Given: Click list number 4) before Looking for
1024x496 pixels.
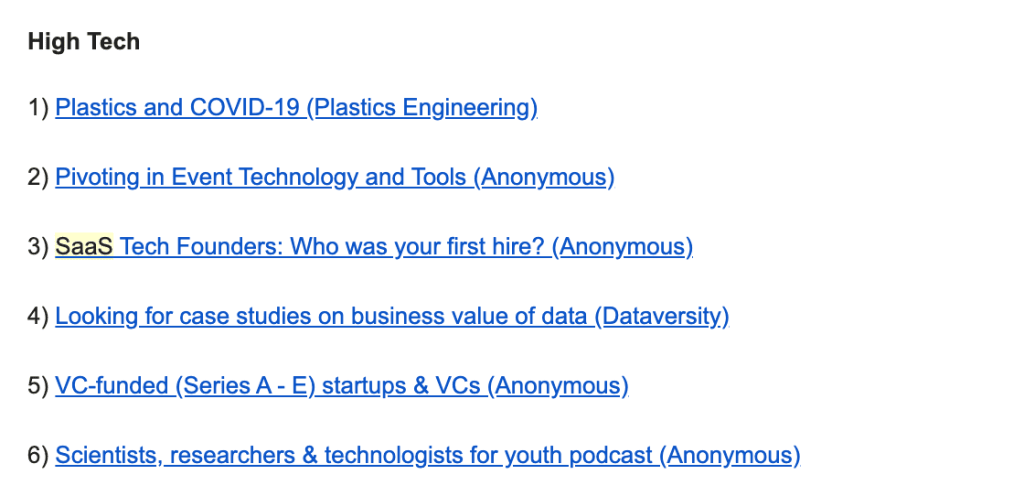Looking at the screenshot, I should pyautogui.click(x=39, y=316).
